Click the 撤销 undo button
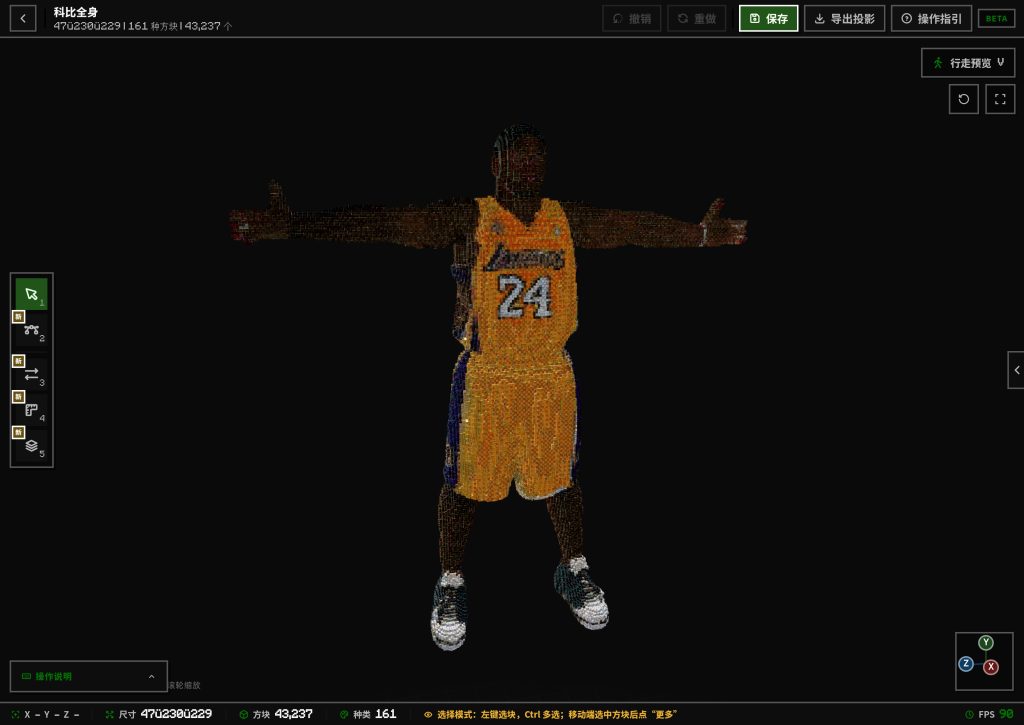 (632, 18)
